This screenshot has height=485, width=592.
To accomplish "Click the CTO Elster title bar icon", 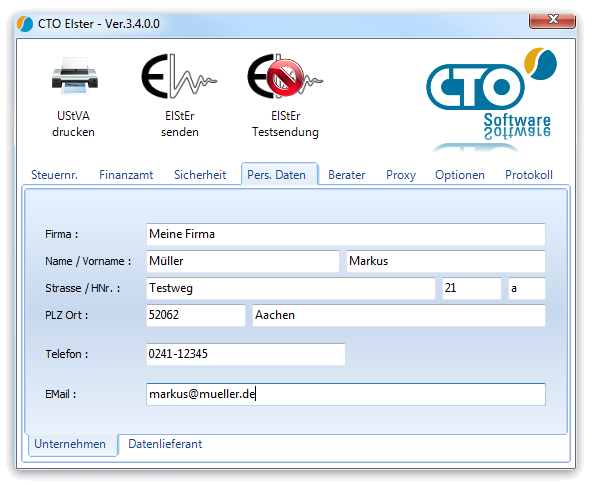I will coord(25,24).
